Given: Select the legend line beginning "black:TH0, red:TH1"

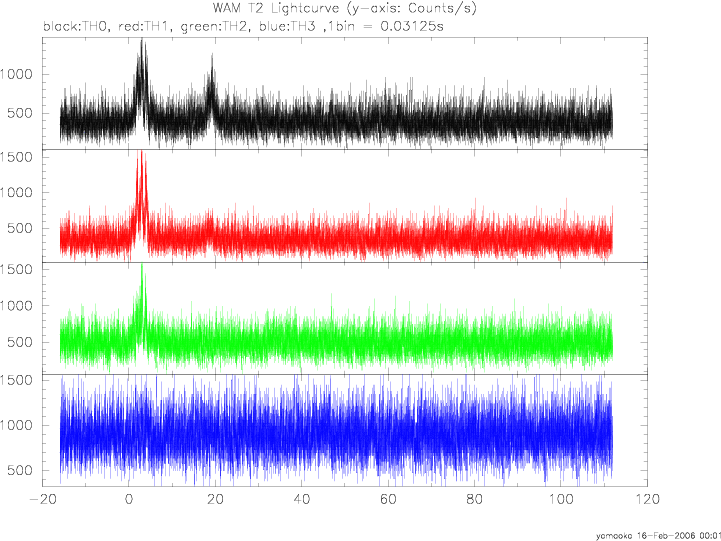Looking at the screenshot, I should tap(243, 26).
